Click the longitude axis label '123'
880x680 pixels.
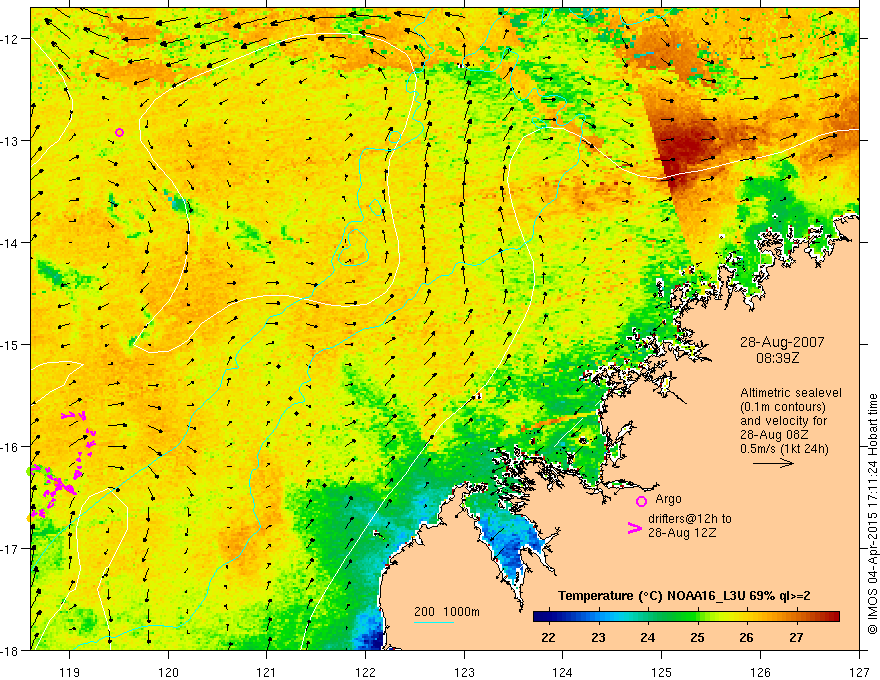464,672
